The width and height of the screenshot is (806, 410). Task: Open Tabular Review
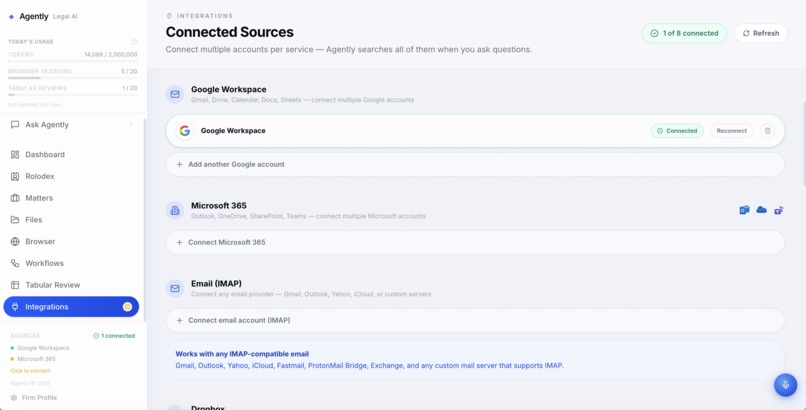pyautogui.click(x=71, y=285)
